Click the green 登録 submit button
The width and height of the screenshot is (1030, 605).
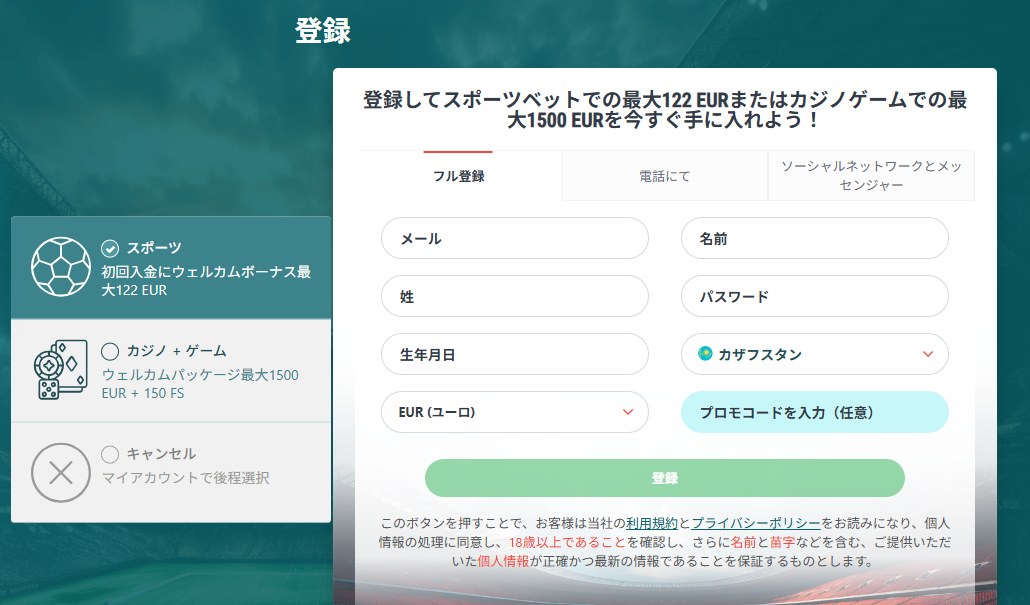[x=665, y=478]
